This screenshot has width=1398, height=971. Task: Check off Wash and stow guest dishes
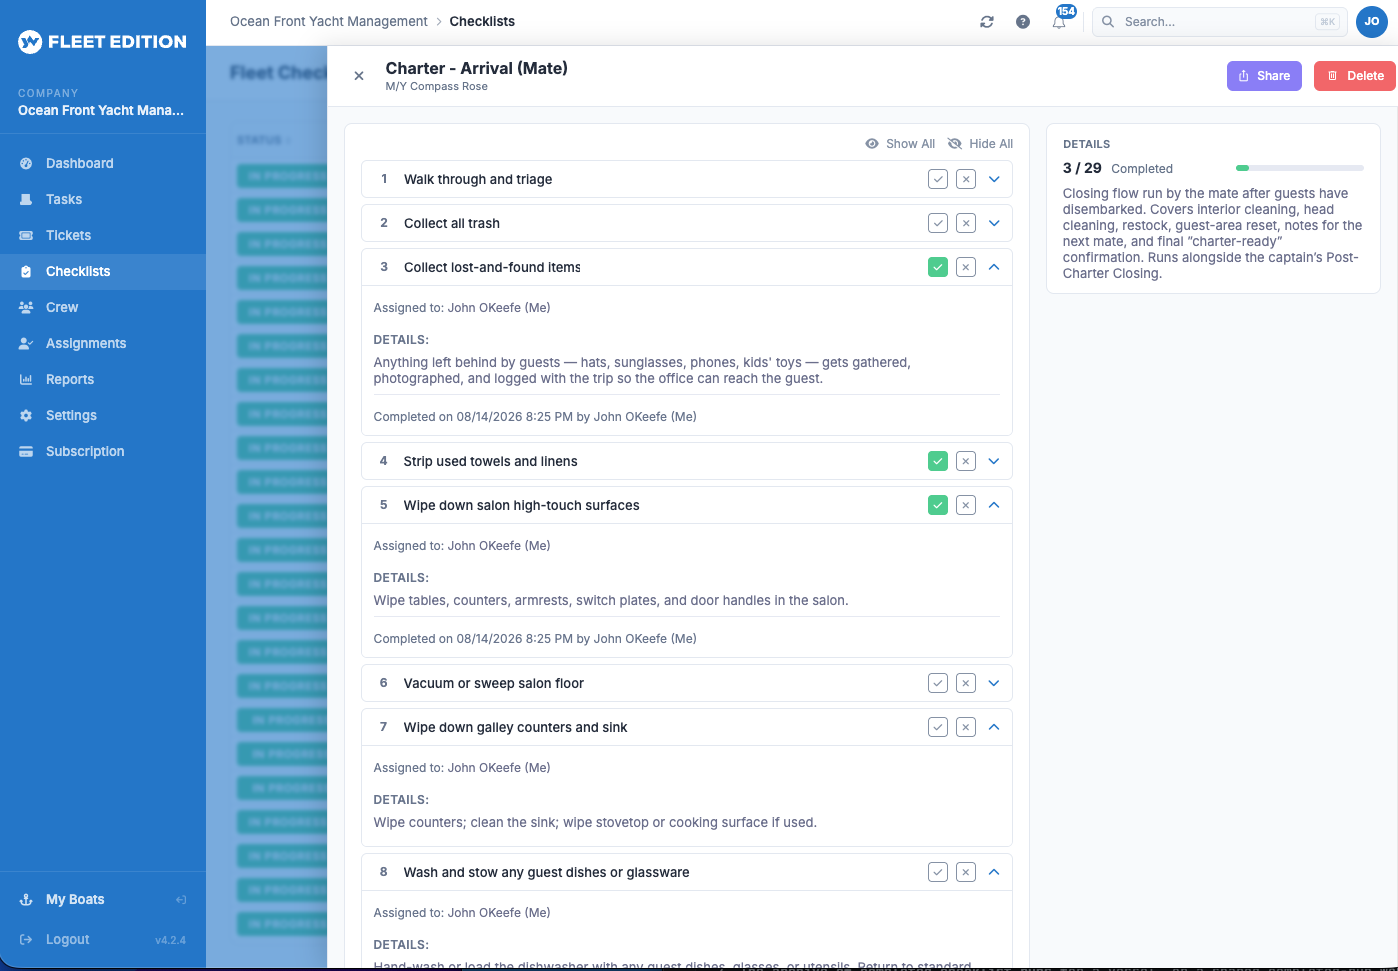(938, 872)
